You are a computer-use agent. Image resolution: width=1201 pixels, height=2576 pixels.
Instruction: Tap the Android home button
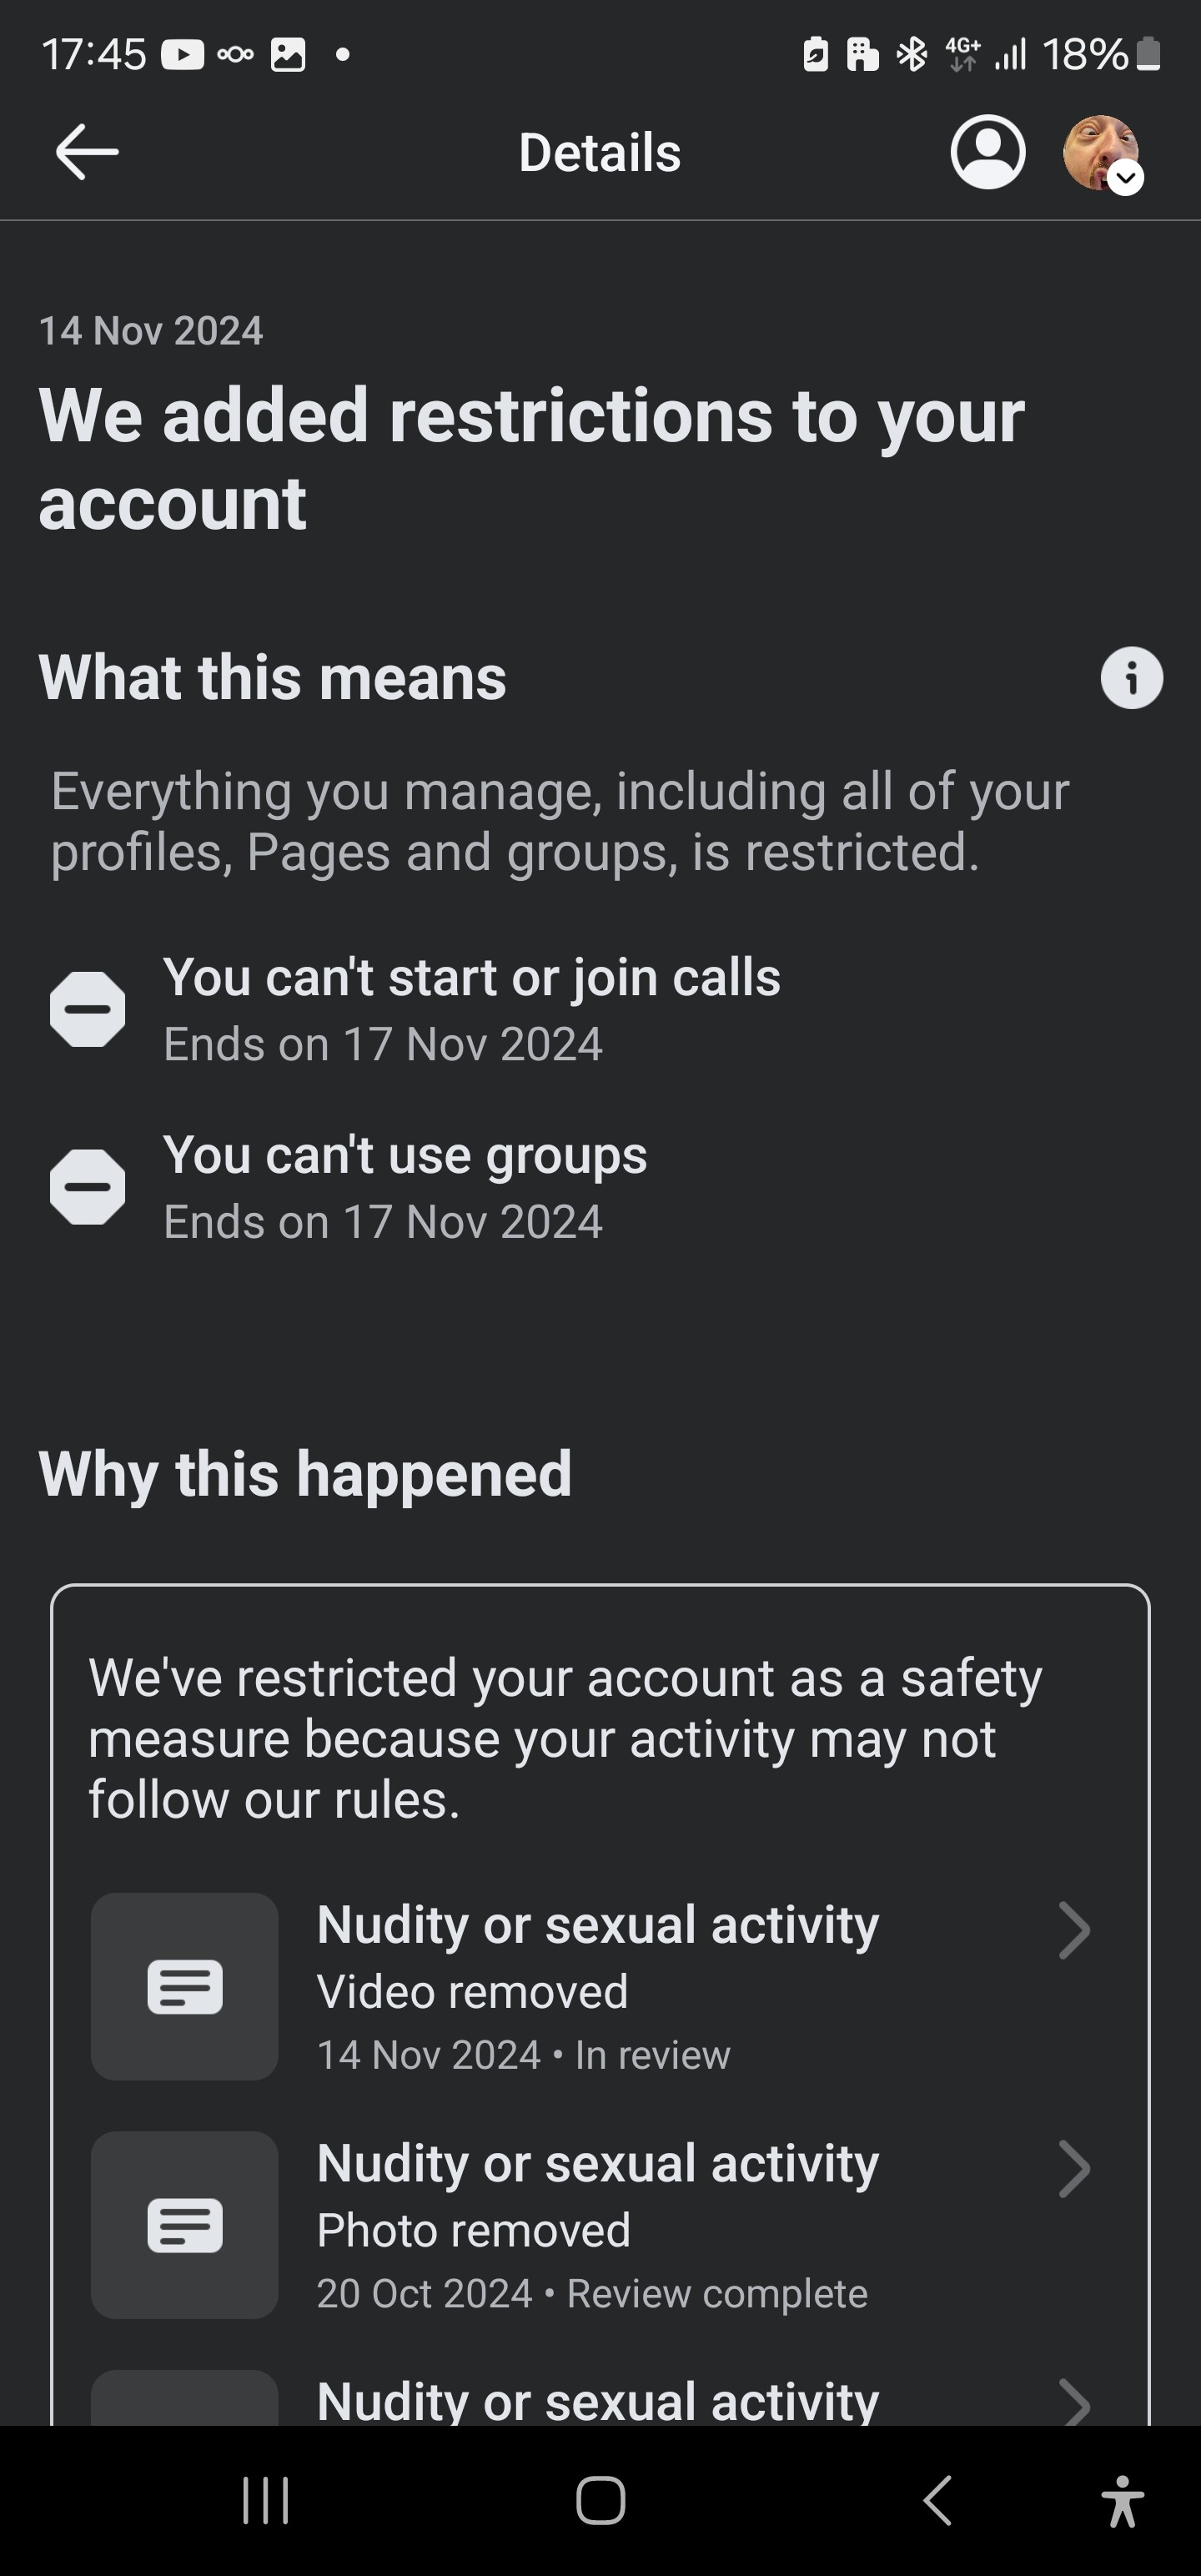click(601, 2501)
